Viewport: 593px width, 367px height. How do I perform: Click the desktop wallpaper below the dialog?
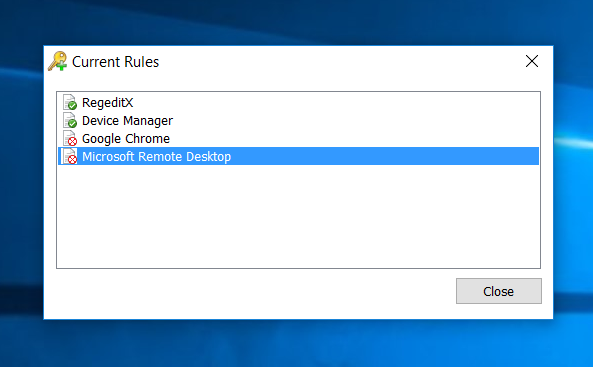296,343
